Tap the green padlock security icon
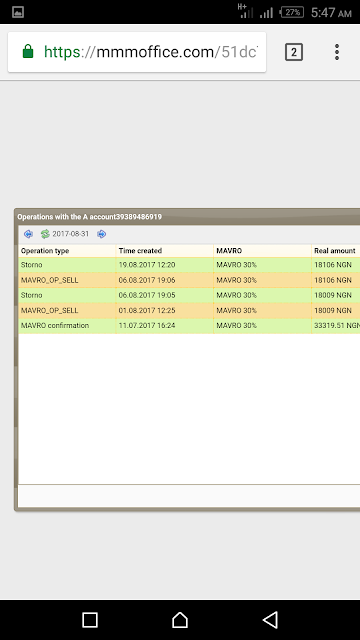Viewport: 360px width, 640px height. (x=28, y=52)
